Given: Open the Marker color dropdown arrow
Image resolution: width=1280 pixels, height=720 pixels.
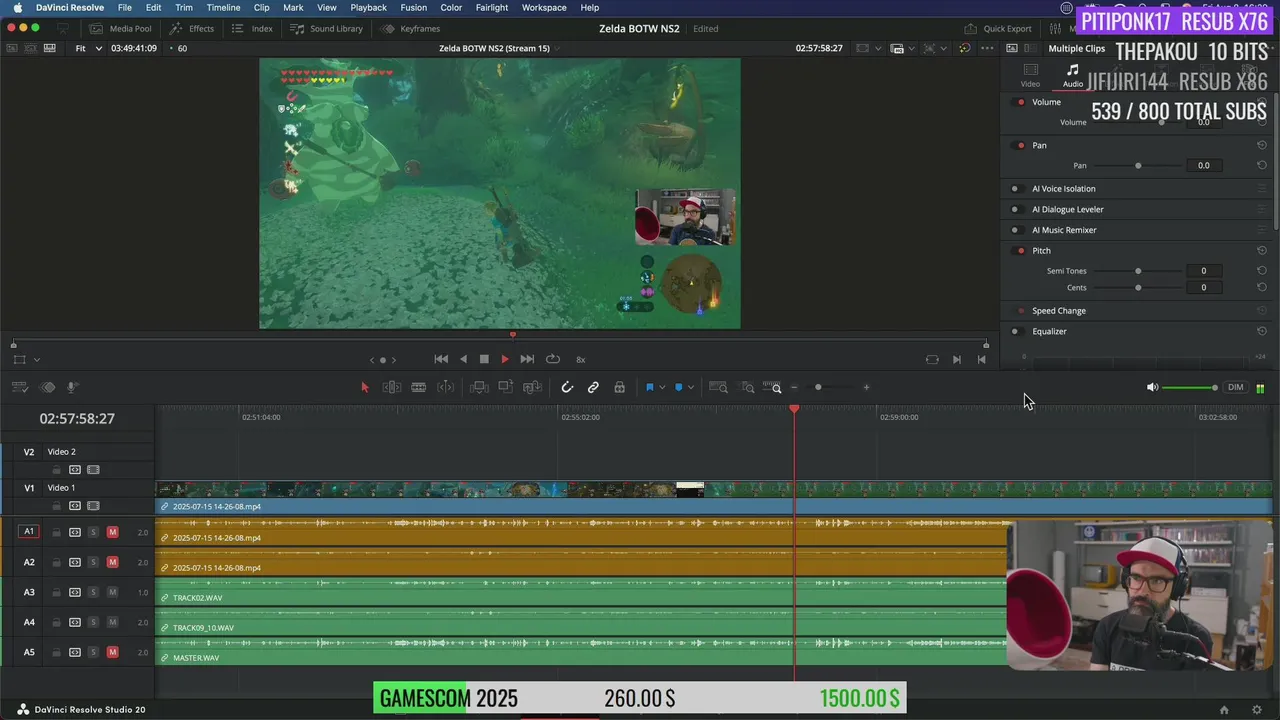Looking at the screenshot, I should tap(691, 388).
